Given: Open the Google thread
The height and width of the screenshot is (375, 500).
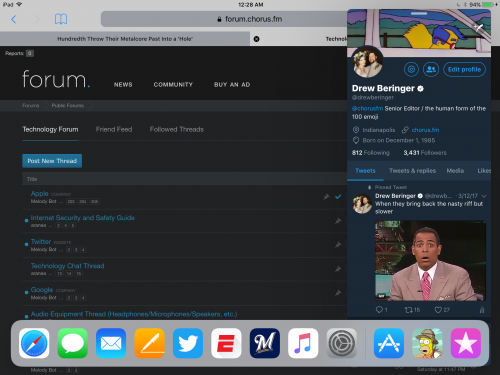Looking at the screenshot, I should (x=42, y=290).
